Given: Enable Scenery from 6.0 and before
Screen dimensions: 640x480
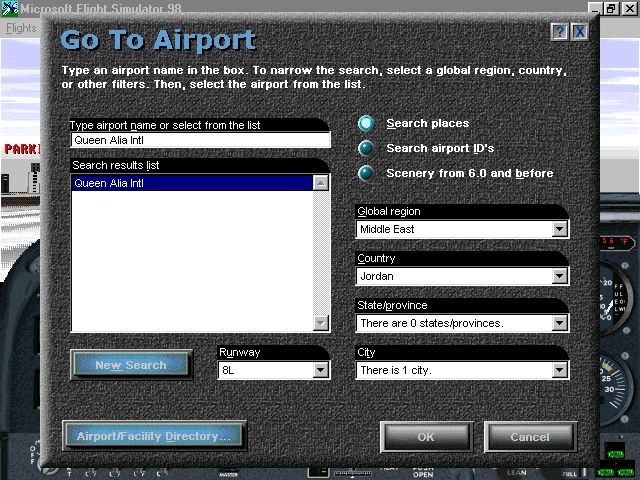Looking at the screenshot, I should click(366, 173).
